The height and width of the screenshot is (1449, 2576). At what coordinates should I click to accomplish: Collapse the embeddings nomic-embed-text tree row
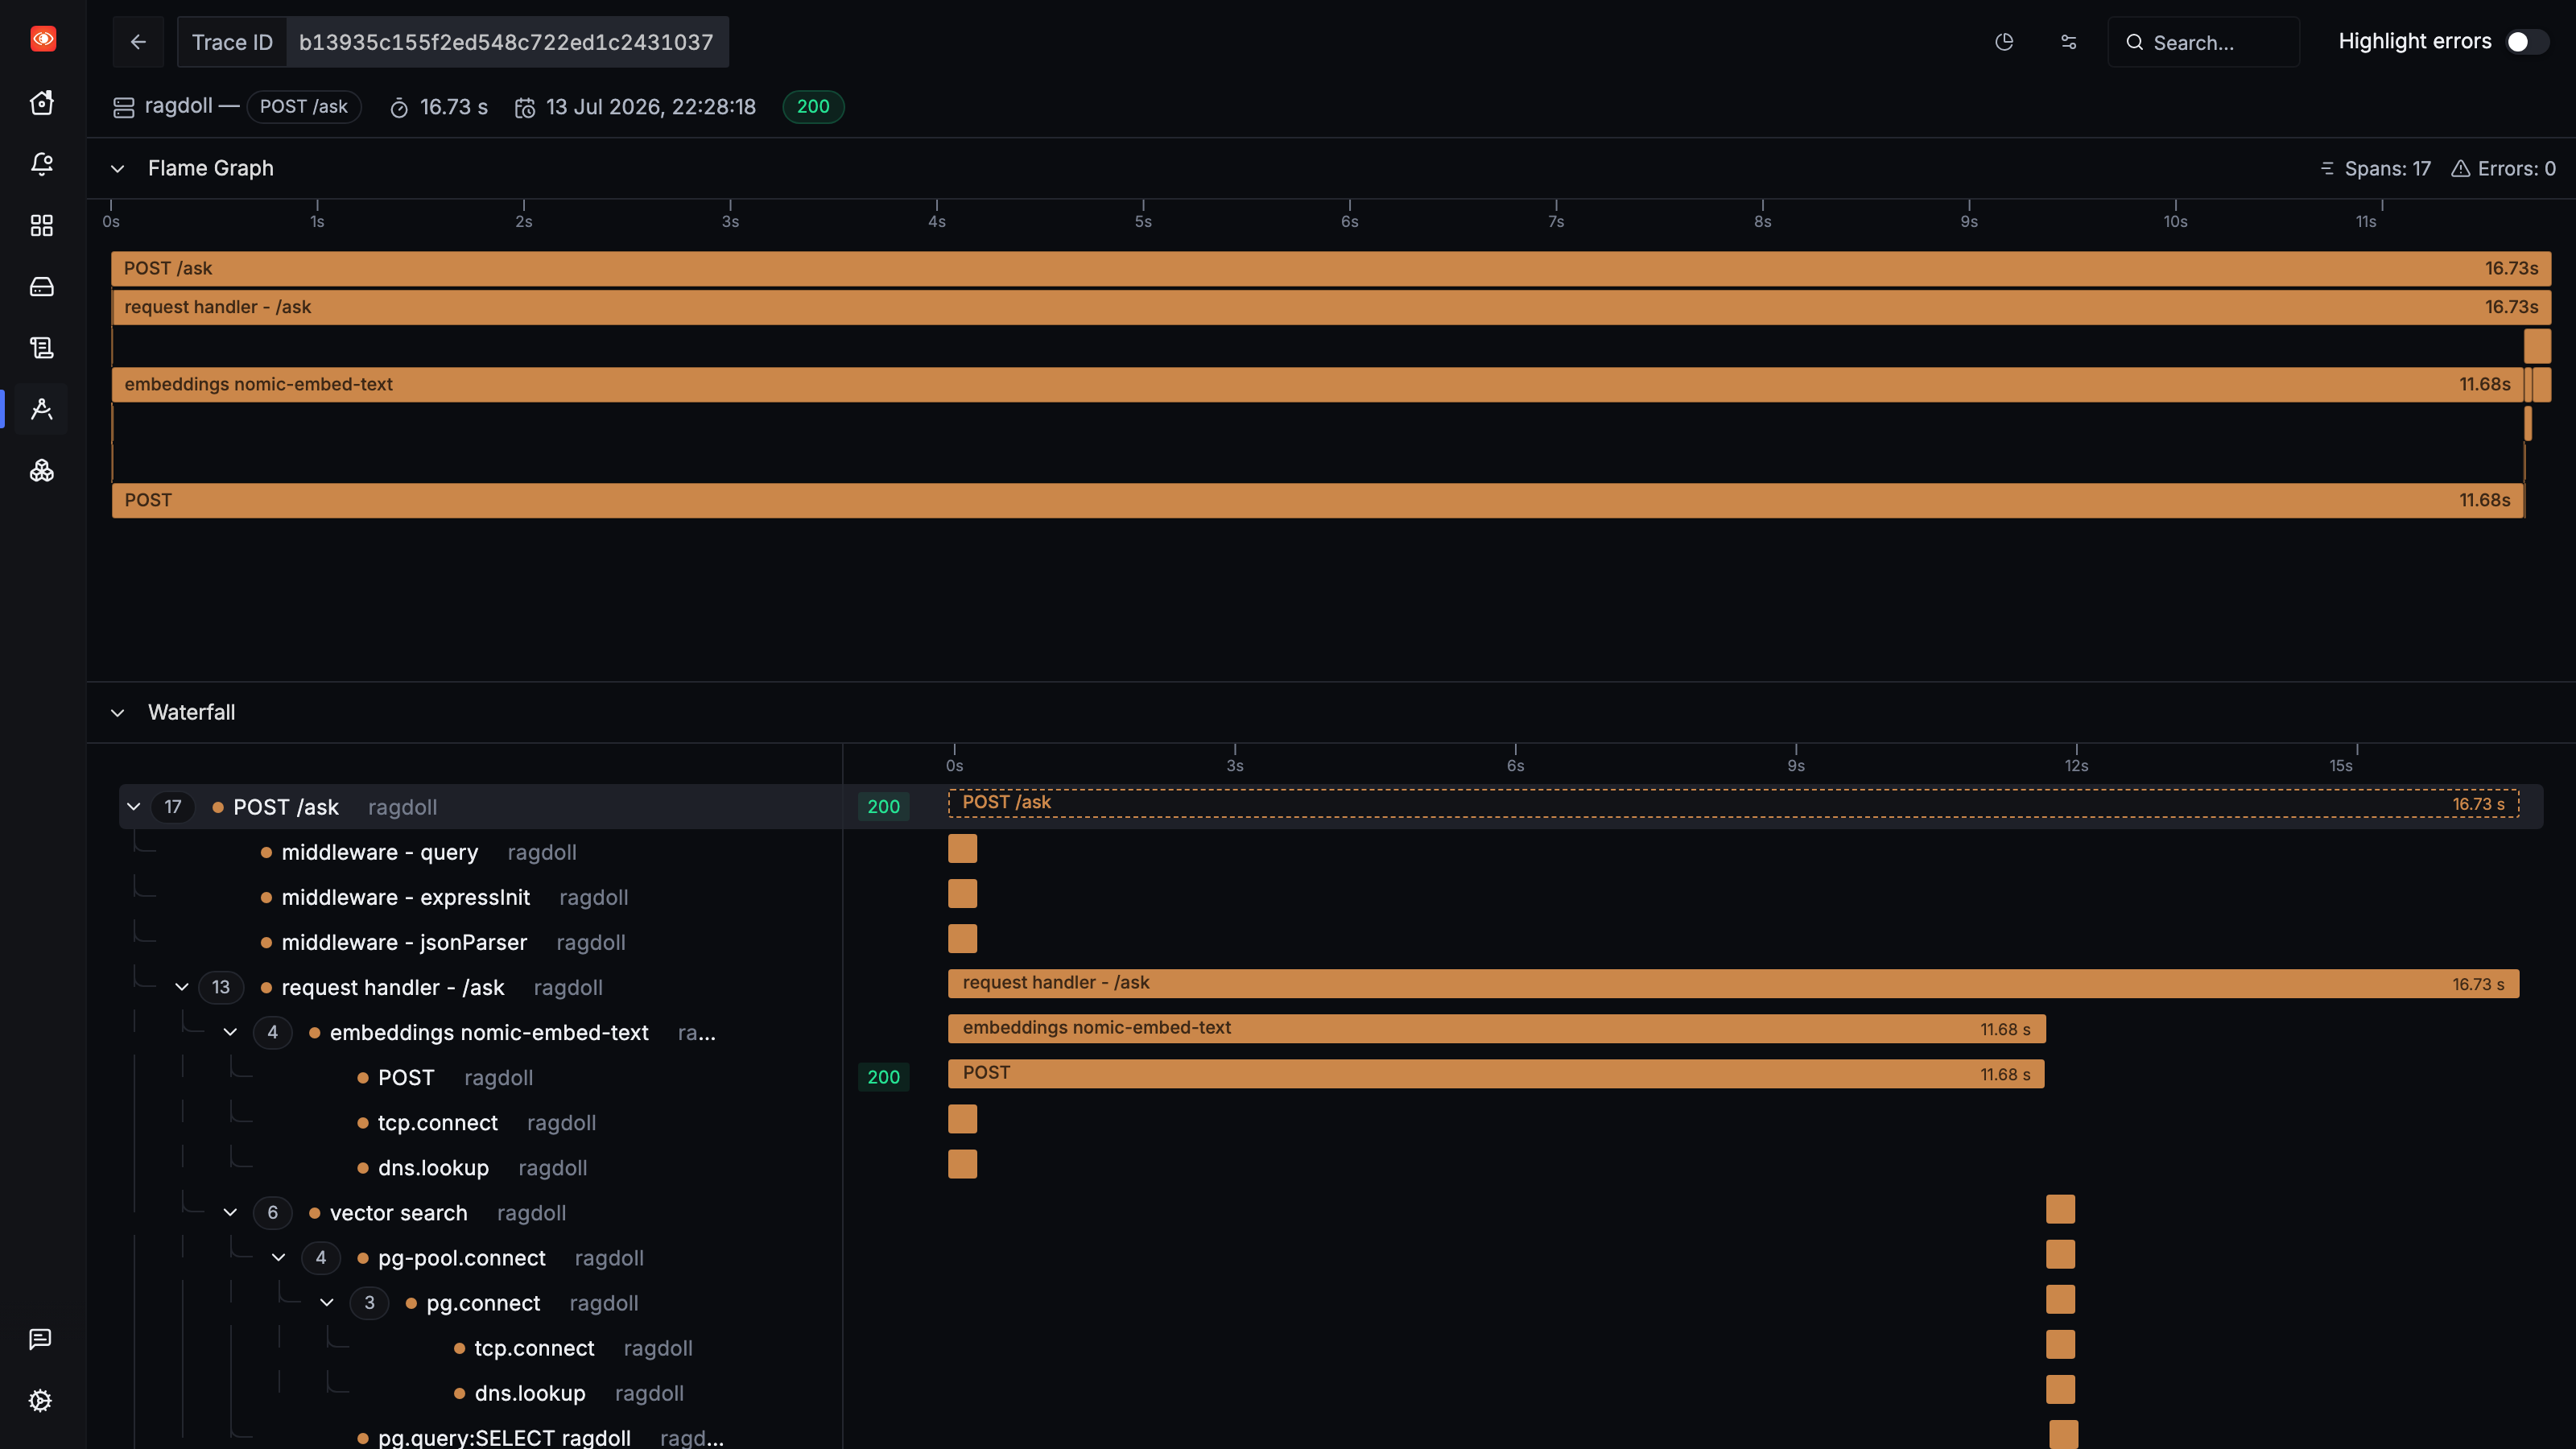230,1033
